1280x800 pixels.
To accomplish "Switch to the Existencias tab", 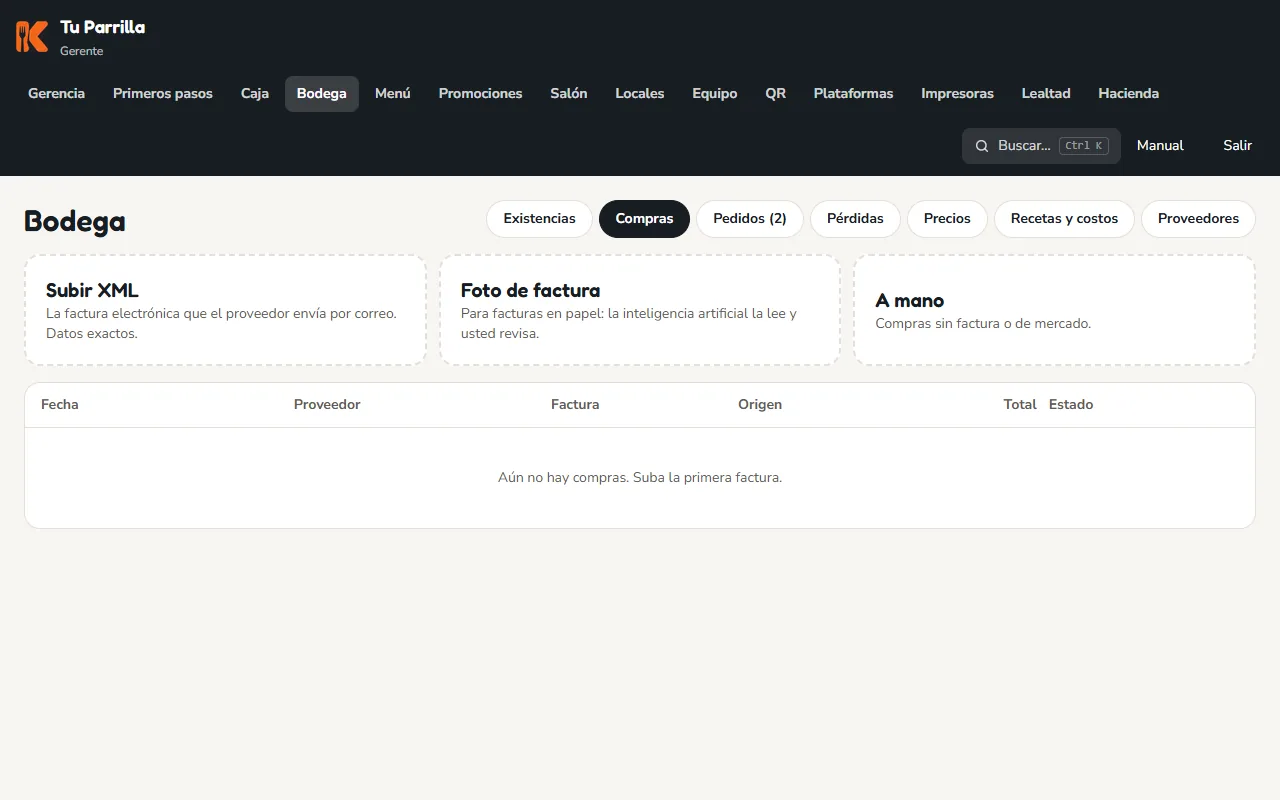I will 540,219.
